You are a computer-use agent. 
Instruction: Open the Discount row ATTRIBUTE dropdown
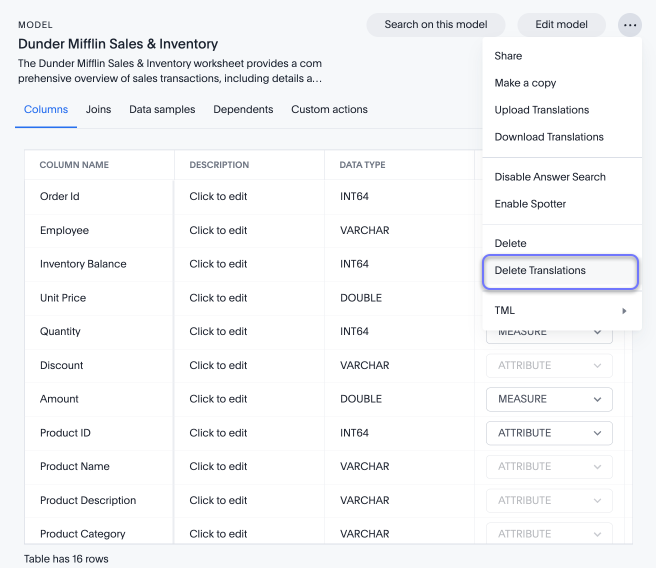(549, 366)
